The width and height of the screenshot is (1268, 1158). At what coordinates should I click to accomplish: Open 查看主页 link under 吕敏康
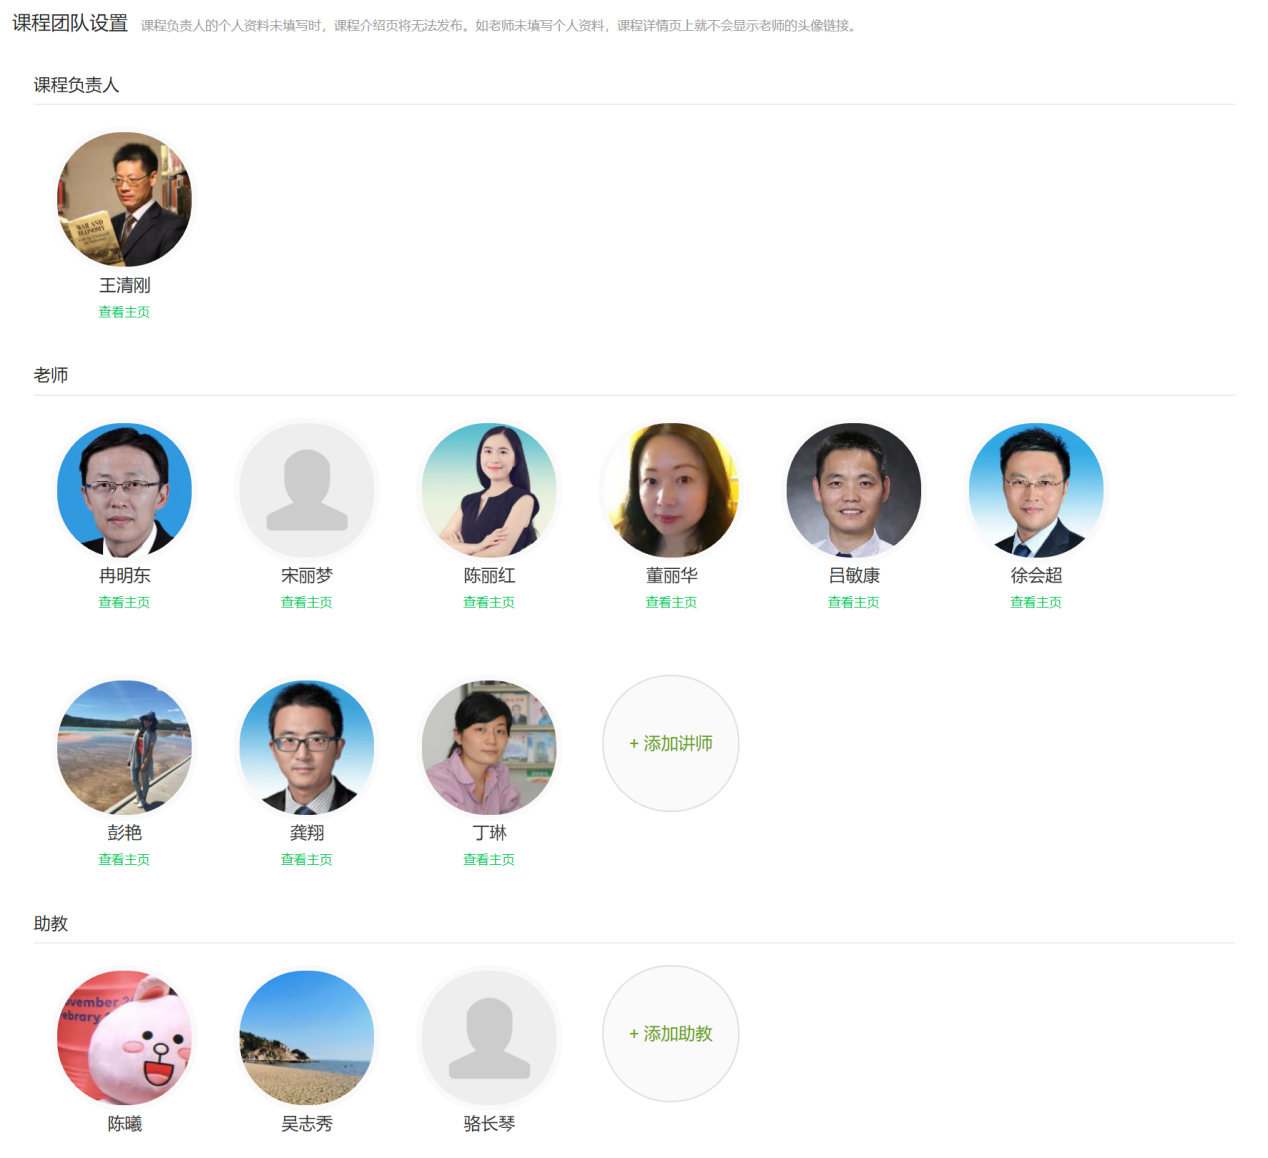click(x=853, y=602)
